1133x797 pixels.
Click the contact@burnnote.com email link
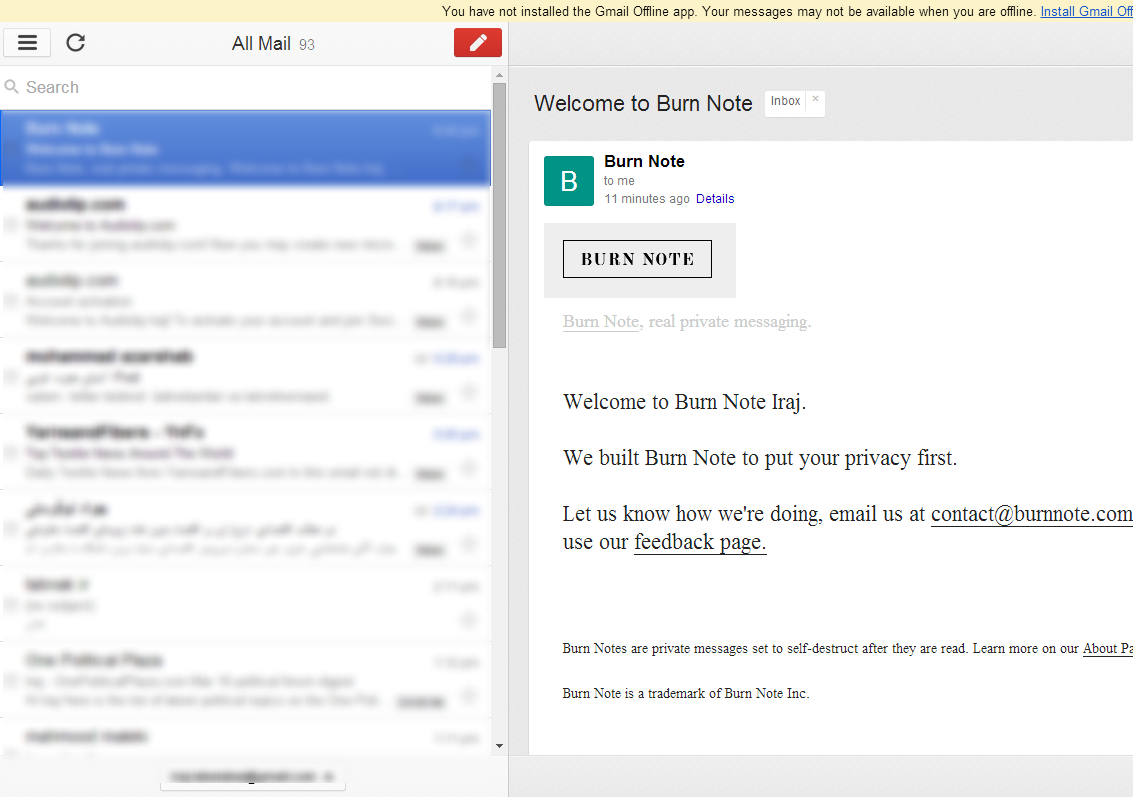[1031, 514]
